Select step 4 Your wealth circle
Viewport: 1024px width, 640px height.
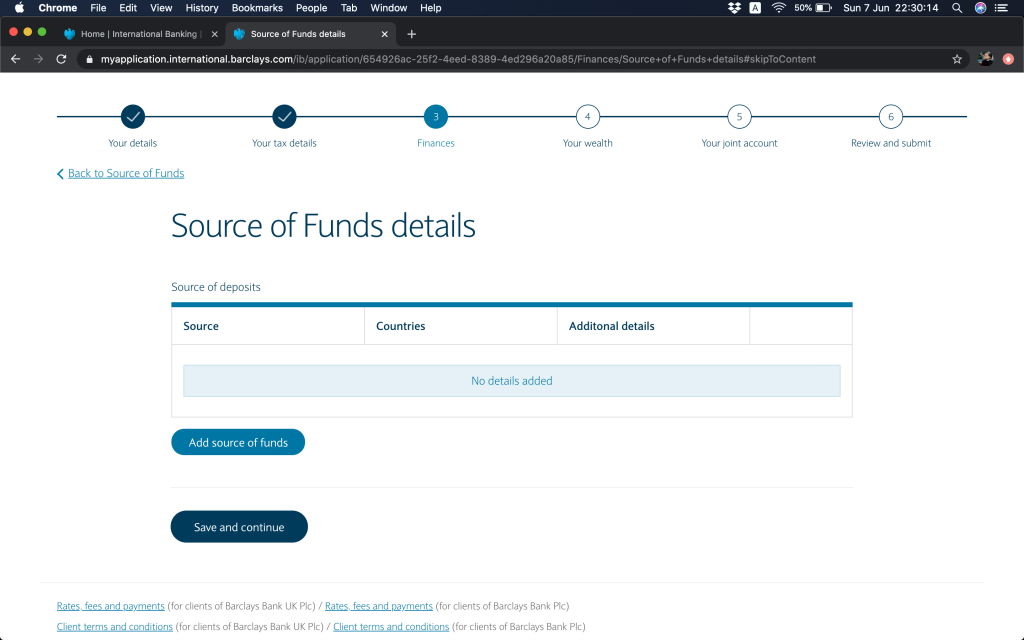coord(587,117)
